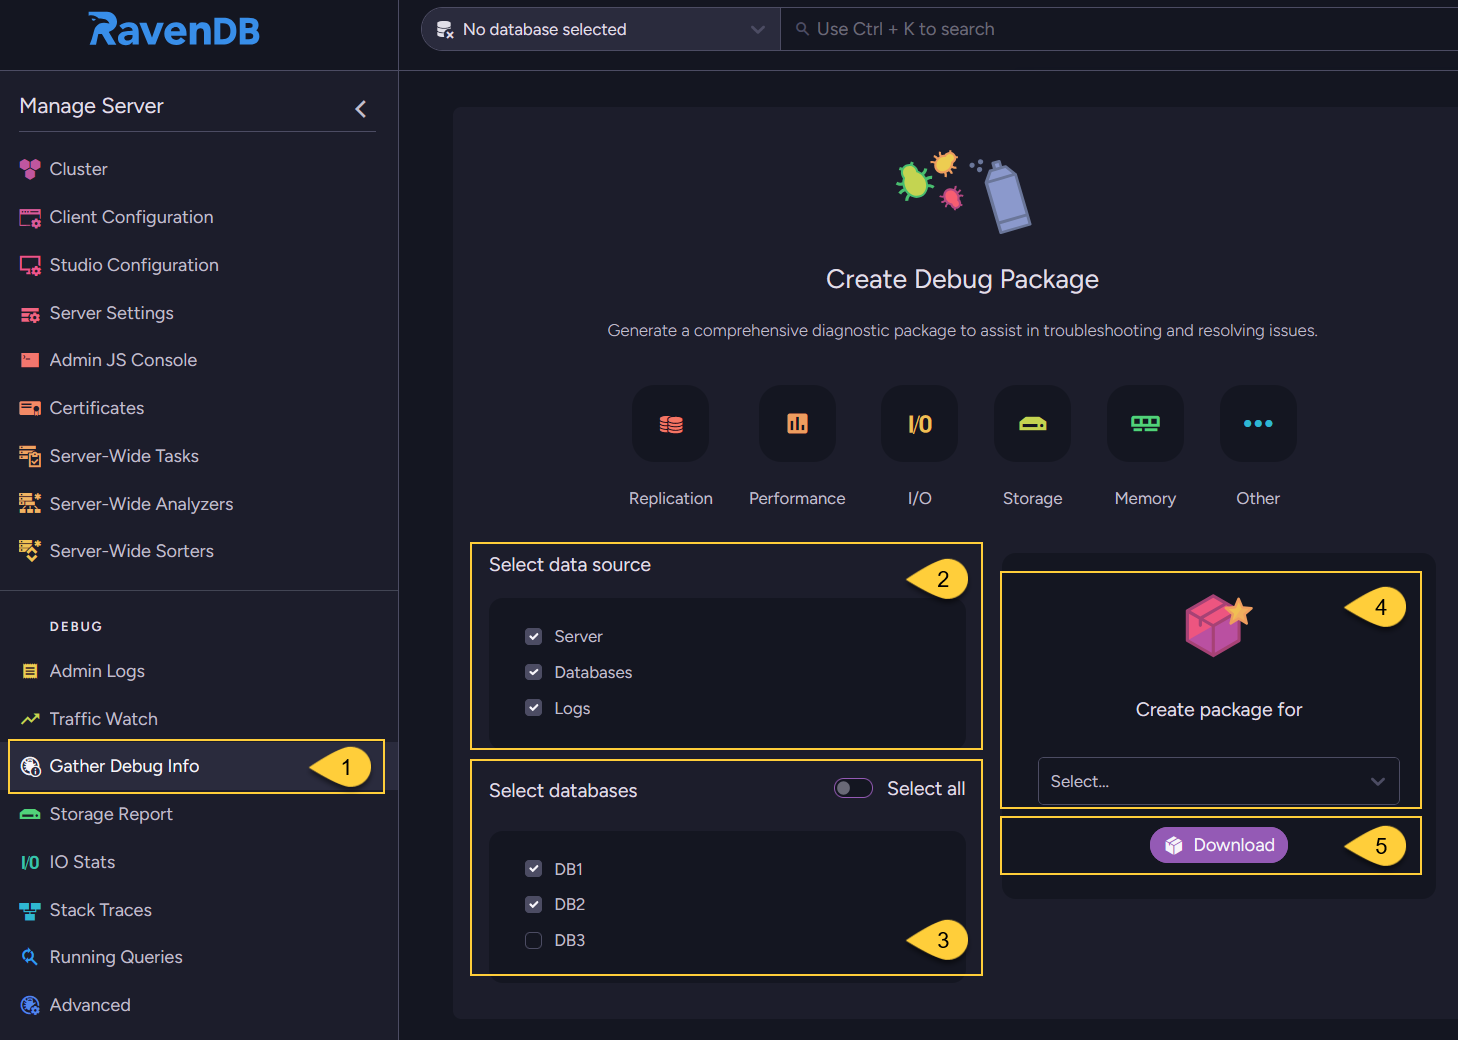Click the Memory label text
Screen dimensions: 1458x1040
pos(1145,498)
